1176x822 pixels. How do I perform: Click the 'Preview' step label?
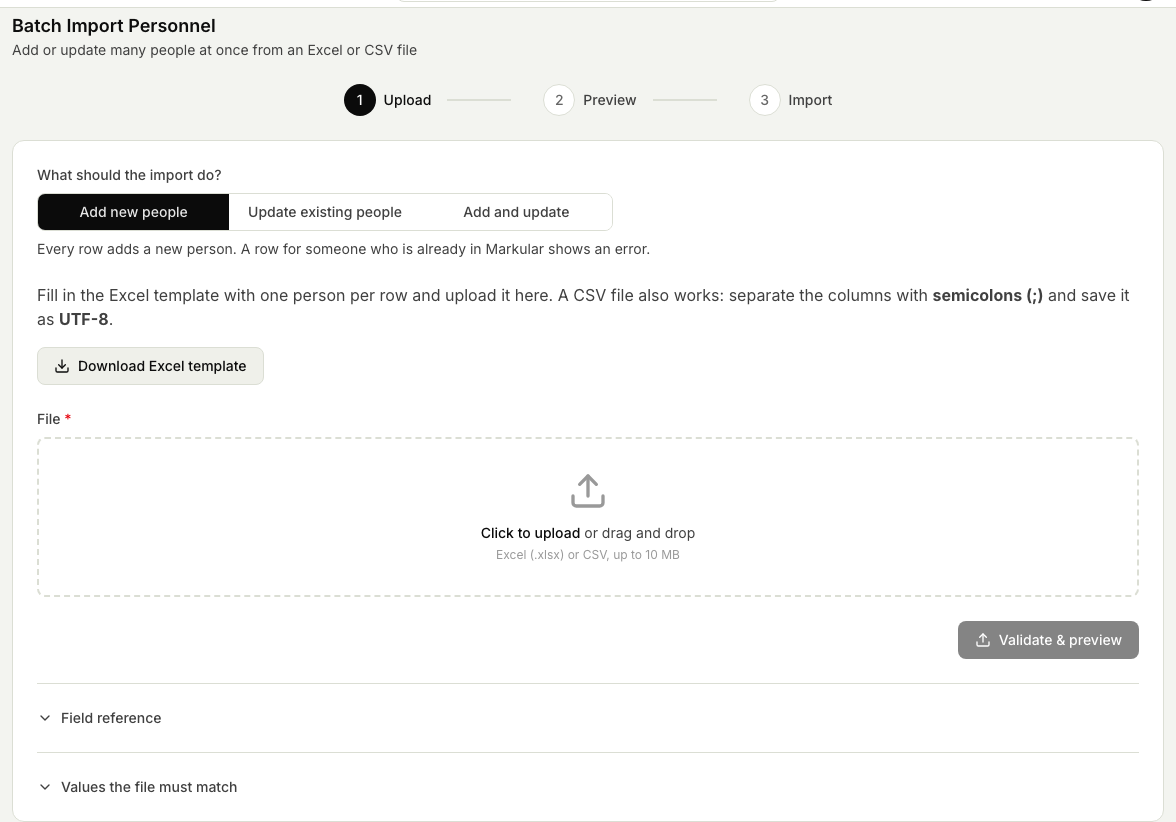[610, 100]
